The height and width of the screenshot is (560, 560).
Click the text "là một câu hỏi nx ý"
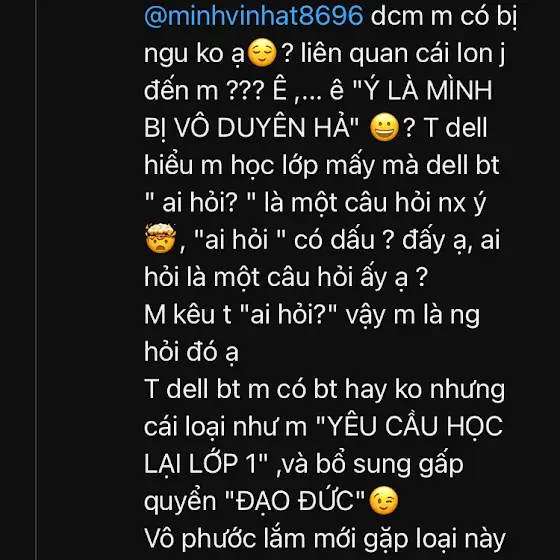tap(375, 202)
